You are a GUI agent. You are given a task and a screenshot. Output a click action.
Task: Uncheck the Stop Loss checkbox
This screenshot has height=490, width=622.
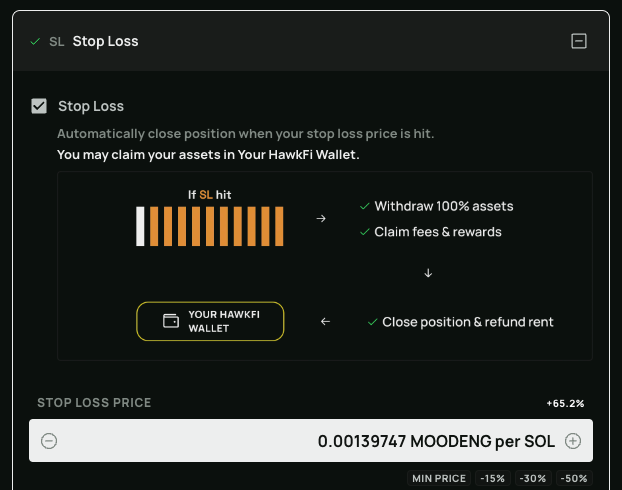coord(39,106)
